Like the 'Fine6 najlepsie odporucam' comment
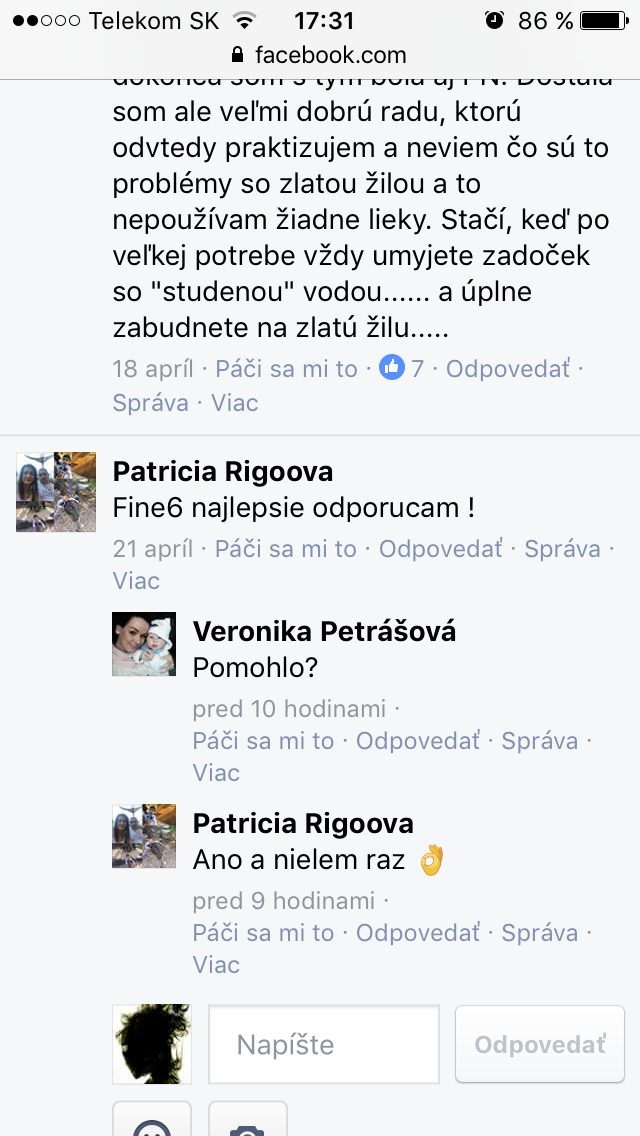 click(x=286, y=549)
